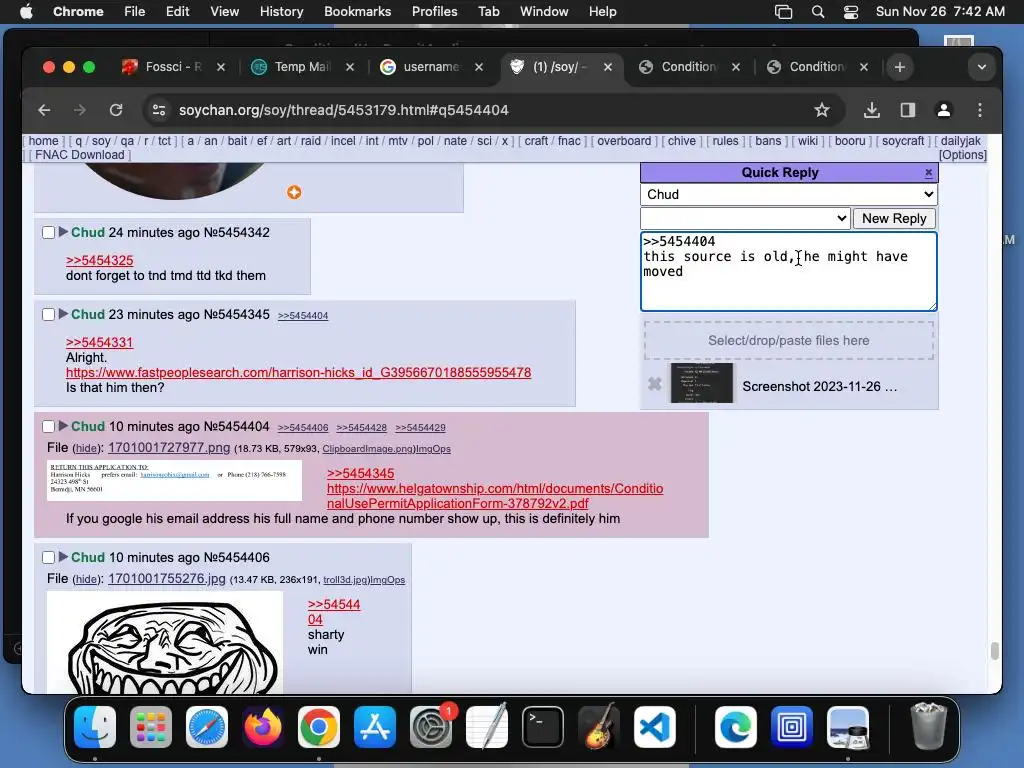Open System Settings from the Dock
1024x768 pixels.
[x=431, y=727]
